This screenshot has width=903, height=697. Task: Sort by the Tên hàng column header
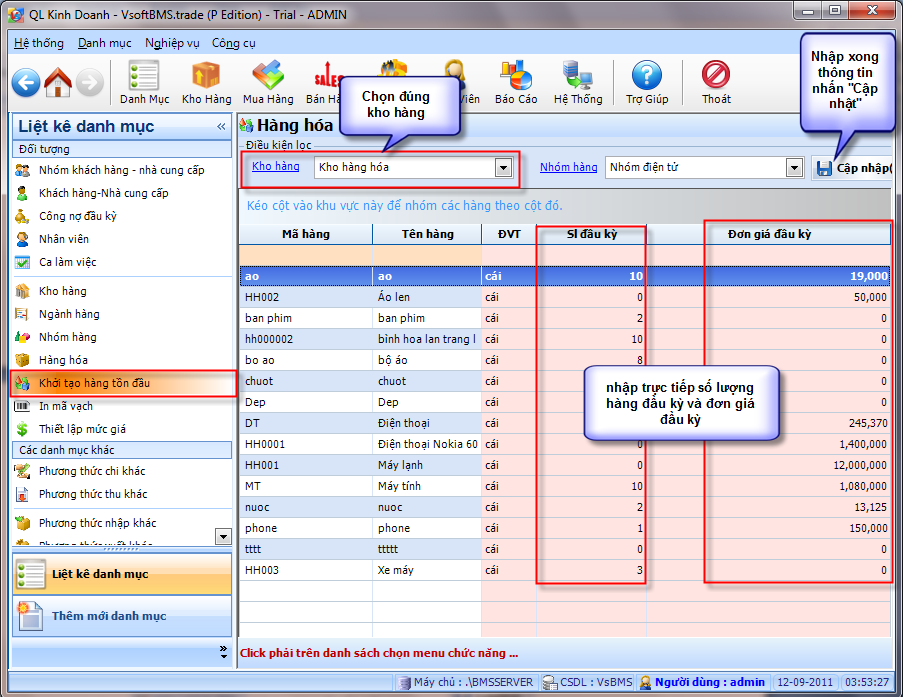click(427, 234)
